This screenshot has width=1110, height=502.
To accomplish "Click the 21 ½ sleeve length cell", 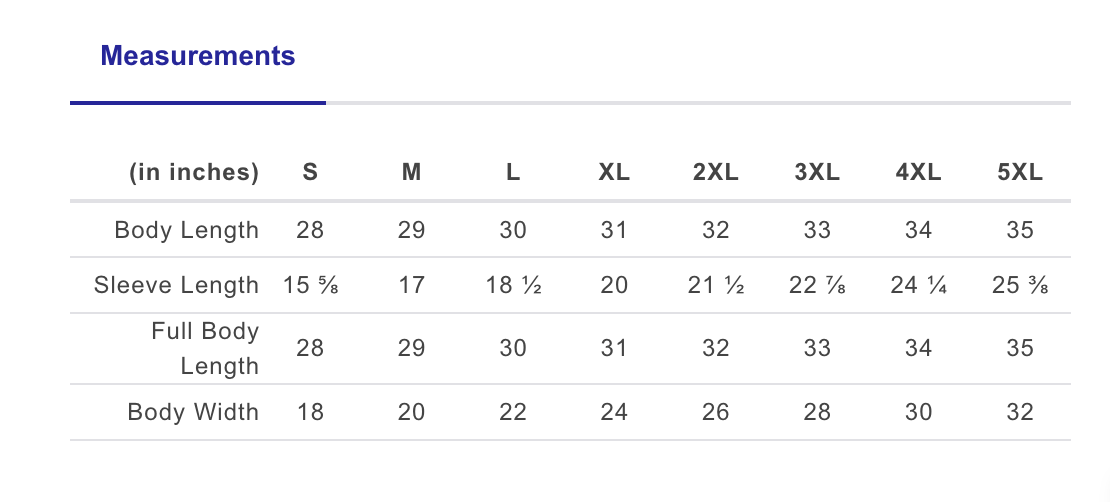I will tap(716, 285).
